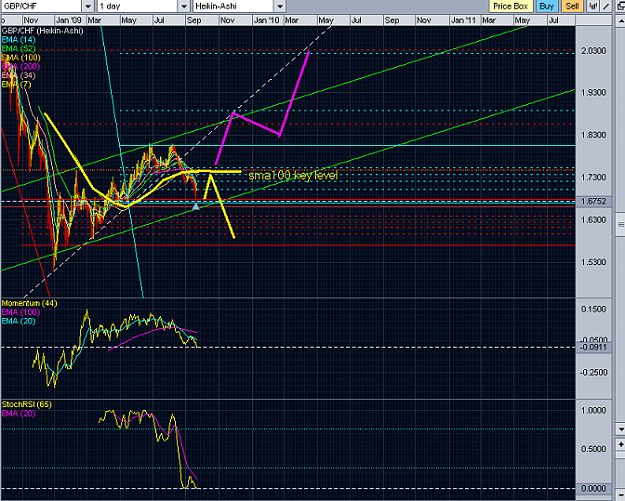
Task: Click the 1.5300 price axis label
Action: tap(594, 262)
